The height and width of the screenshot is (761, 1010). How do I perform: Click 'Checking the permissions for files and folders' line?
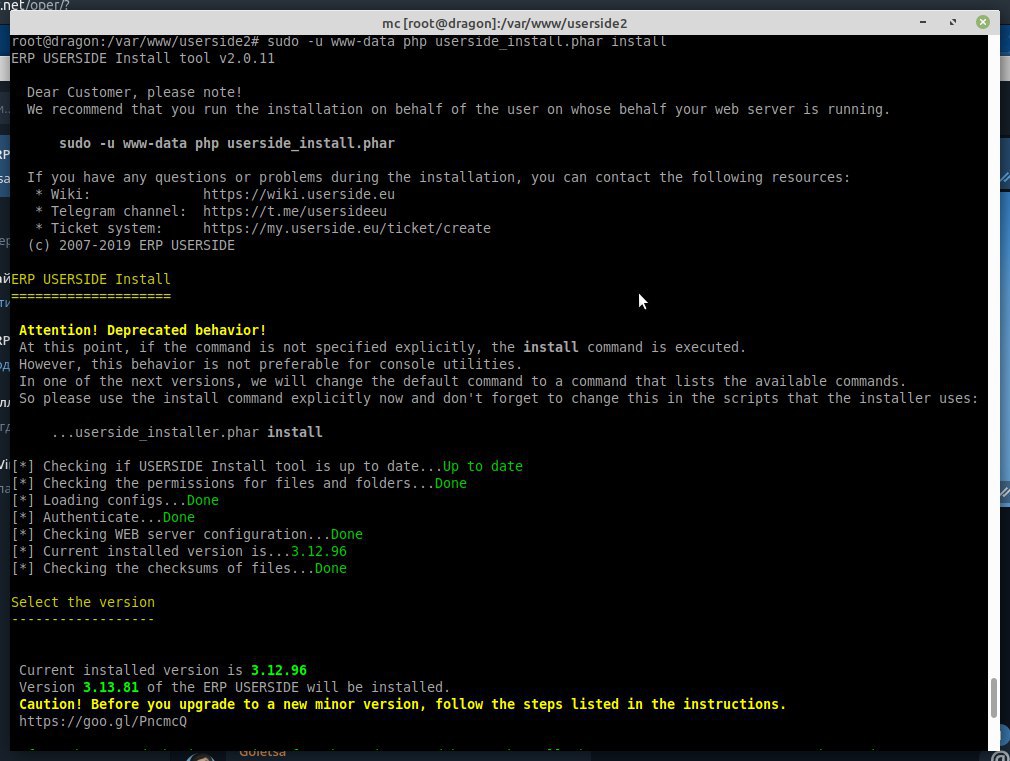239,483
